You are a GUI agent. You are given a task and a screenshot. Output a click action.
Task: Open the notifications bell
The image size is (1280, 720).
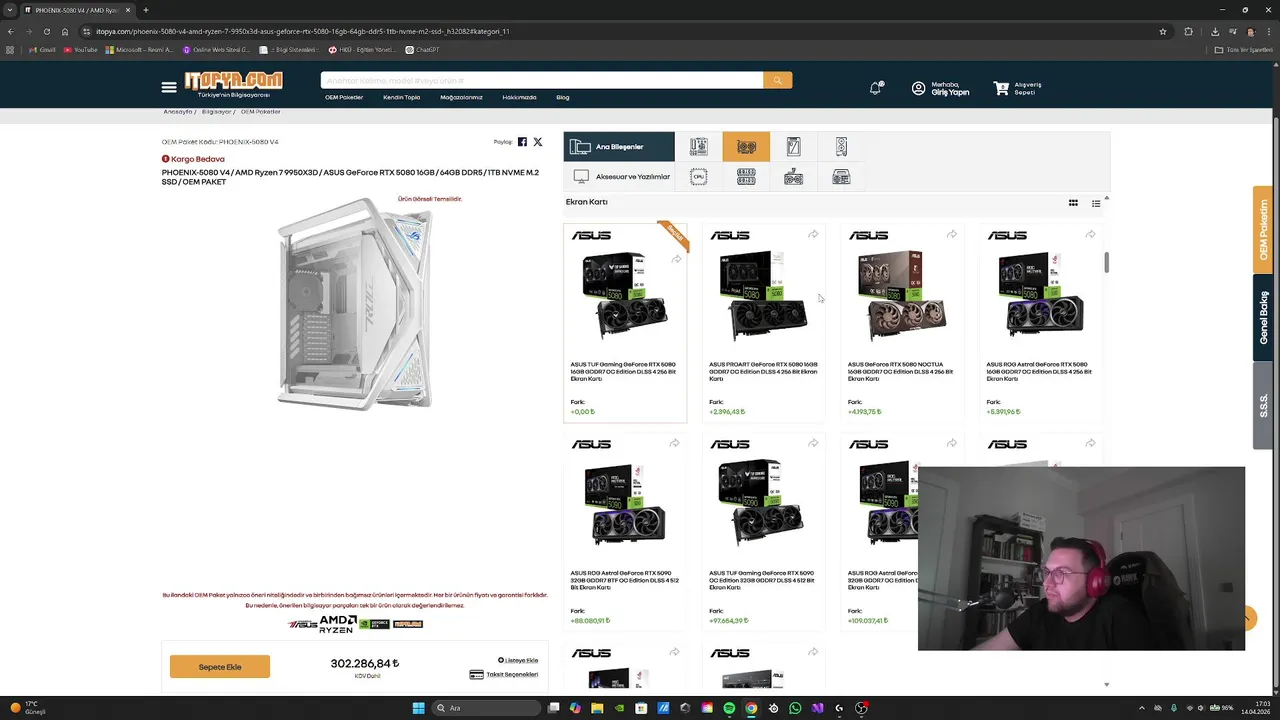coord(876,88)
